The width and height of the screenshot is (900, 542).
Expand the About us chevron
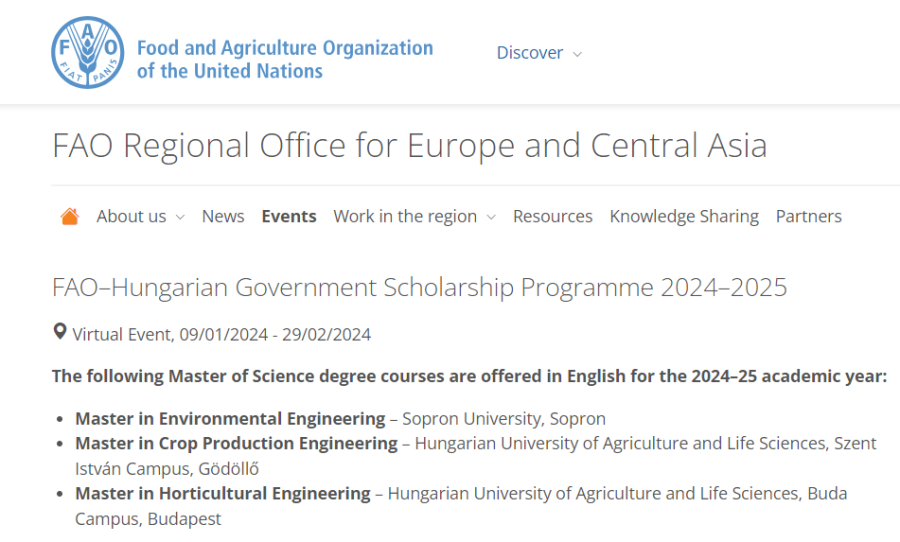[x=180, y=217]
